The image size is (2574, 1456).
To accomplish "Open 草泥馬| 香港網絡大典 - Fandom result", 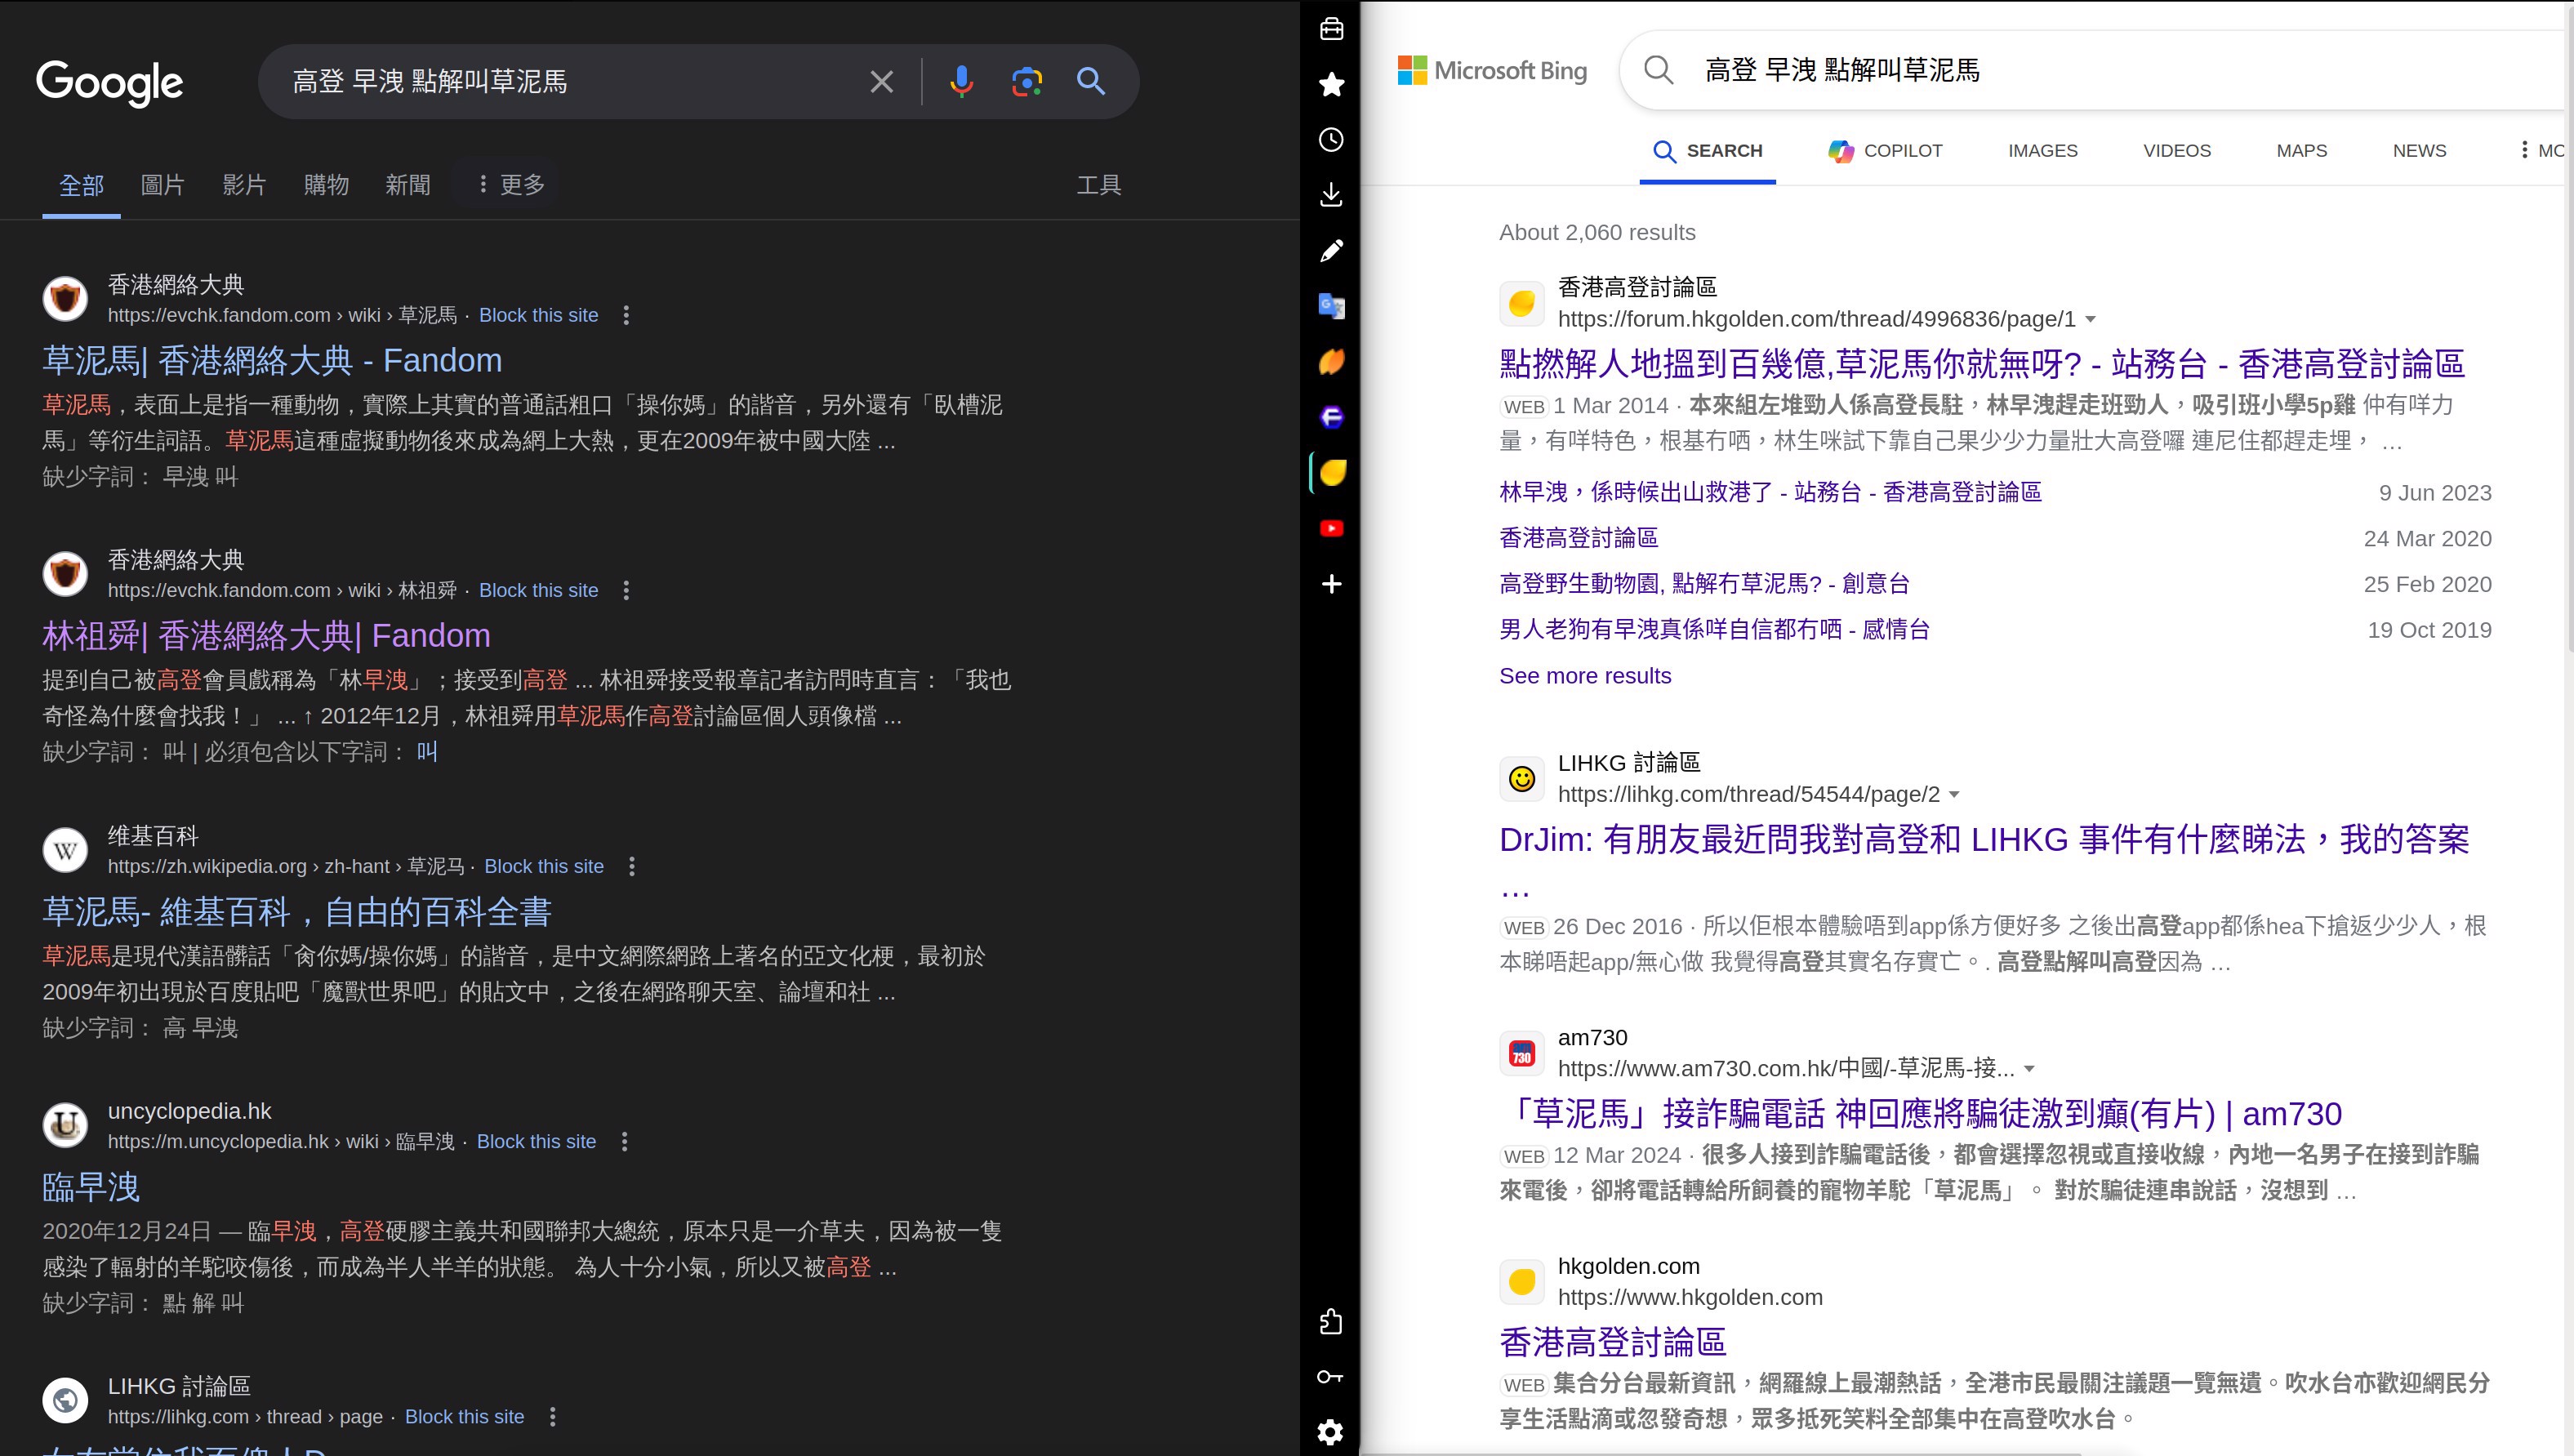I will click(x=272, y=361).
